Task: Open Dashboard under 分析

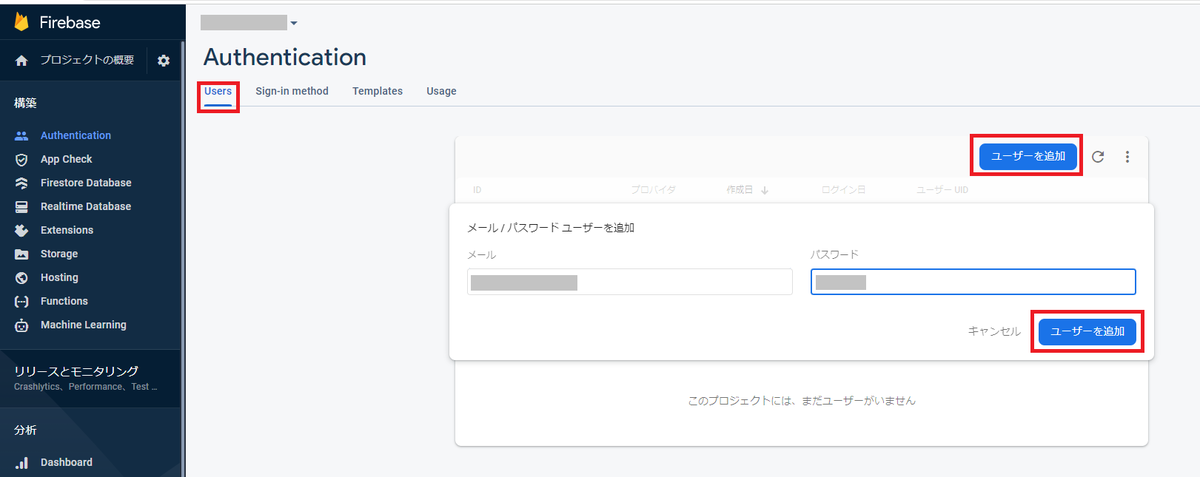Action: (66, 462)
